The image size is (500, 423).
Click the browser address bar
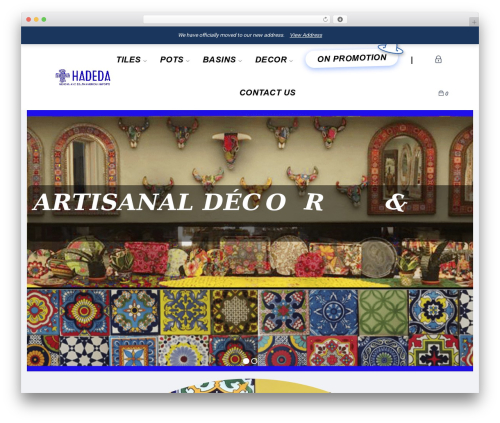point(237,19)
